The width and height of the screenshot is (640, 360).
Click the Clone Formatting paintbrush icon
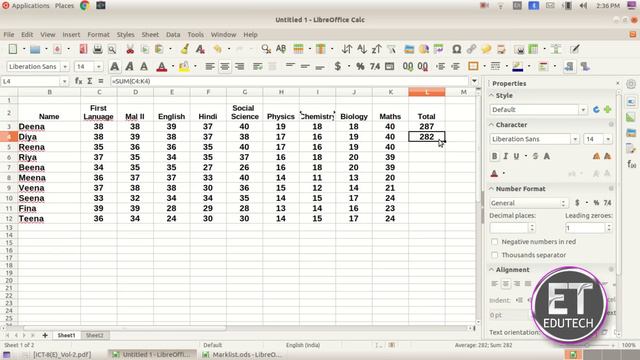[185, 49]
